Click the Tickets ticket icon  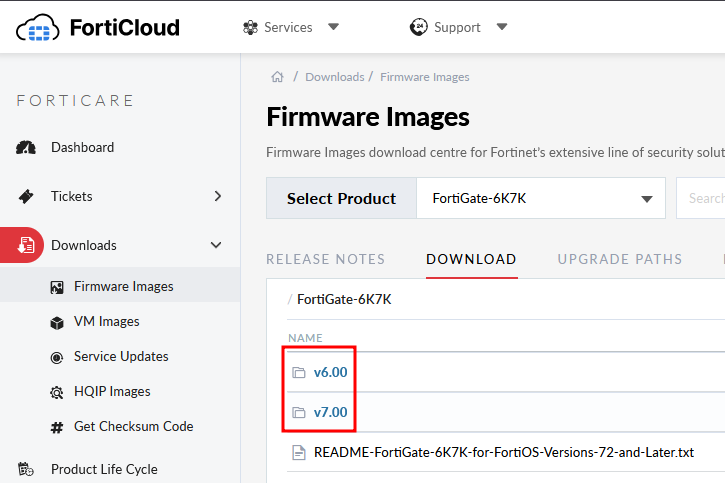(x=26, y=197)
